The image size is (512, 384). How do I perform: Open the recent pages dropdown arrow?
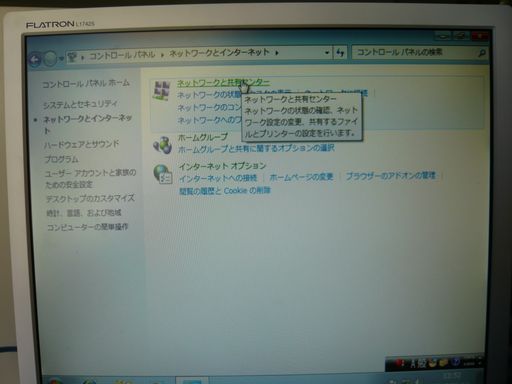[x=61, y=59]
